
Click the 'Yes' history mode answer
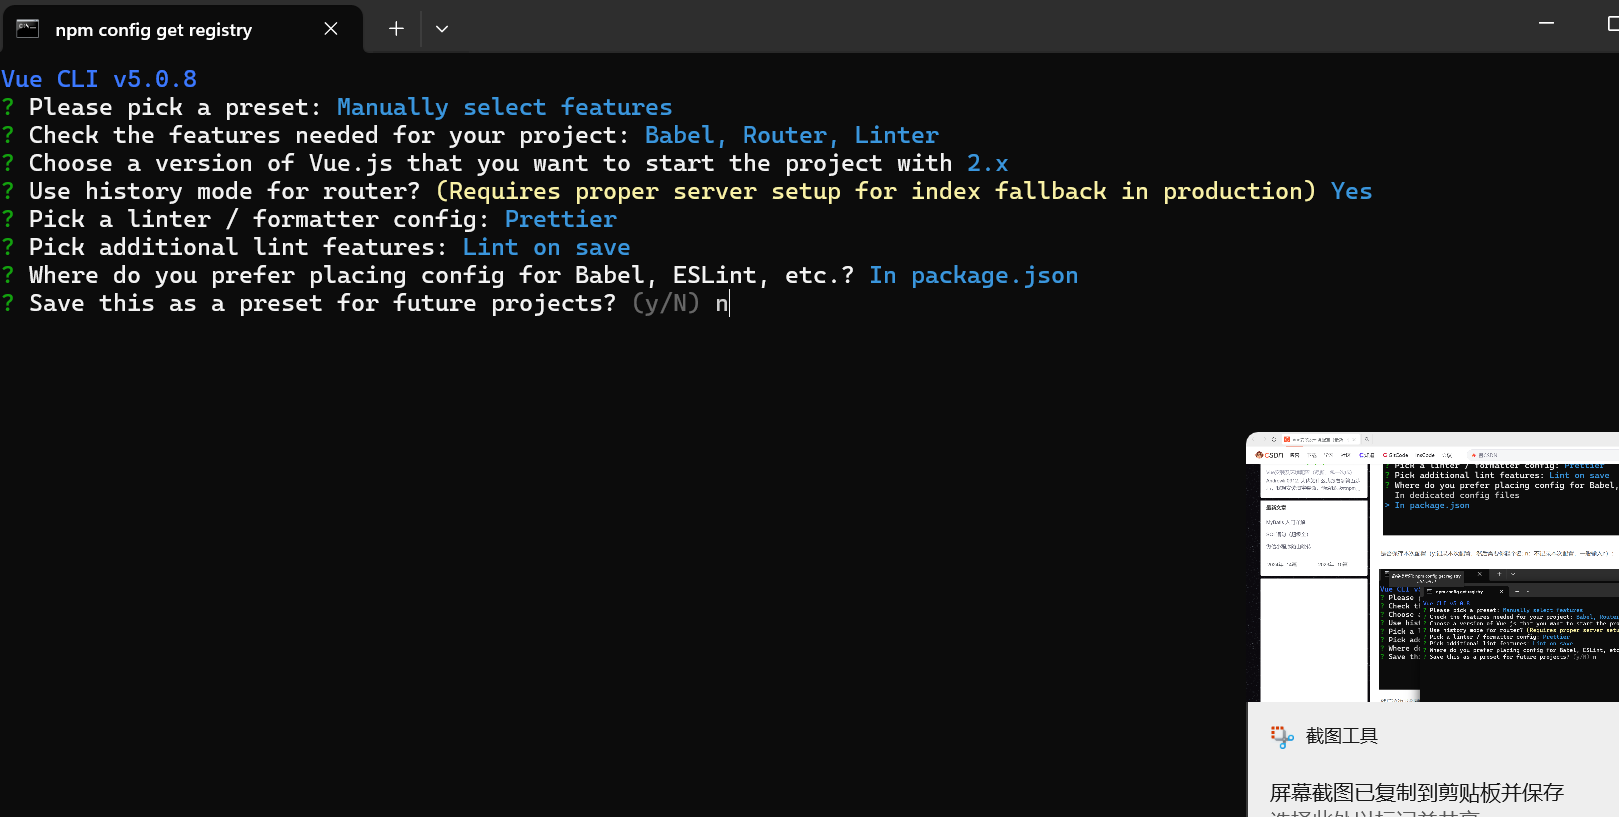click(1351, 191)
